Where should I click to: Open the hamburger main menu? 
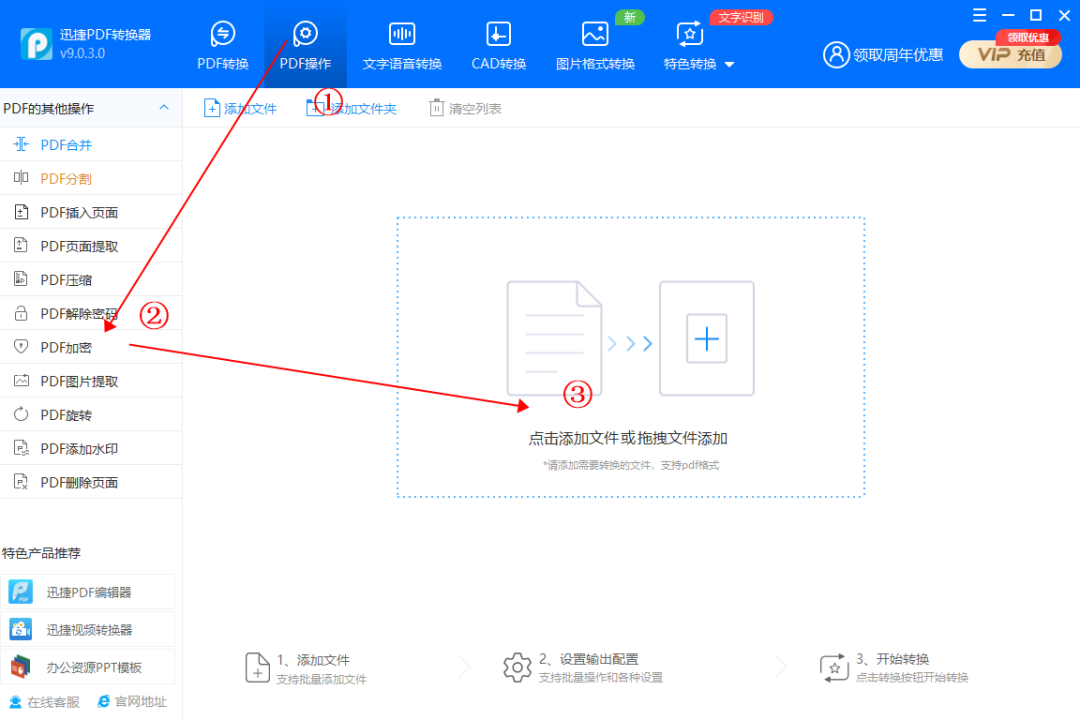tap(979, 15)
